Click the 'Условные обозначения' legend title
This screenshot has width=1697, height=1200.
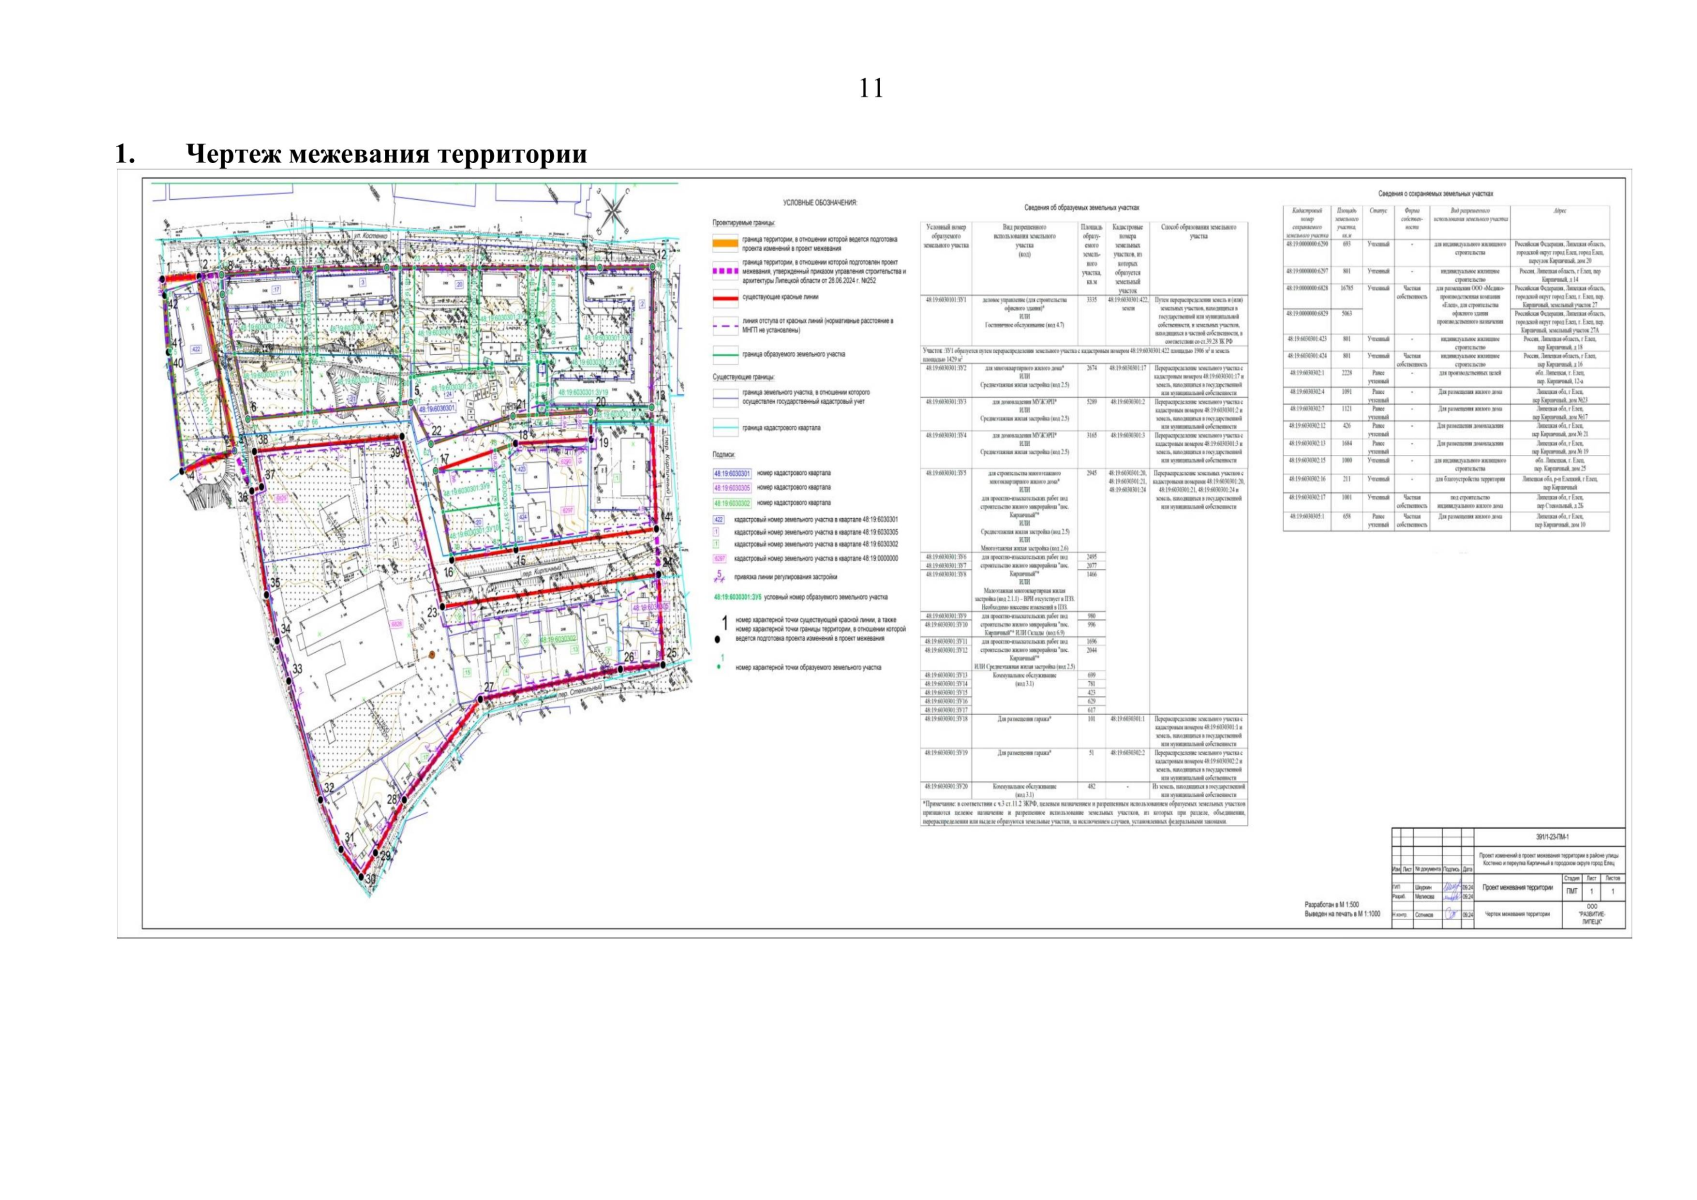click(819, 203)
